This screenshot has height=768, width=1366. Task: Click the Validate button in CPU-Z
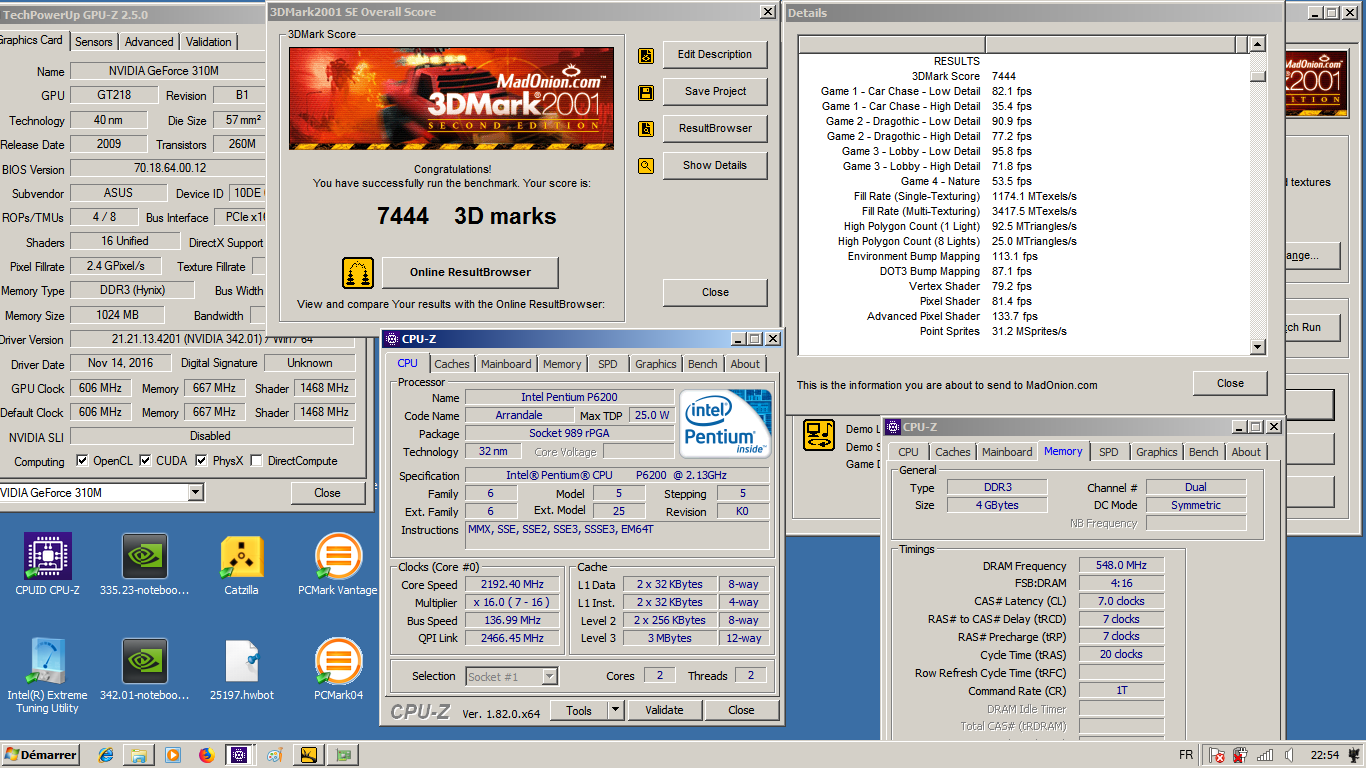click(664, 711)
